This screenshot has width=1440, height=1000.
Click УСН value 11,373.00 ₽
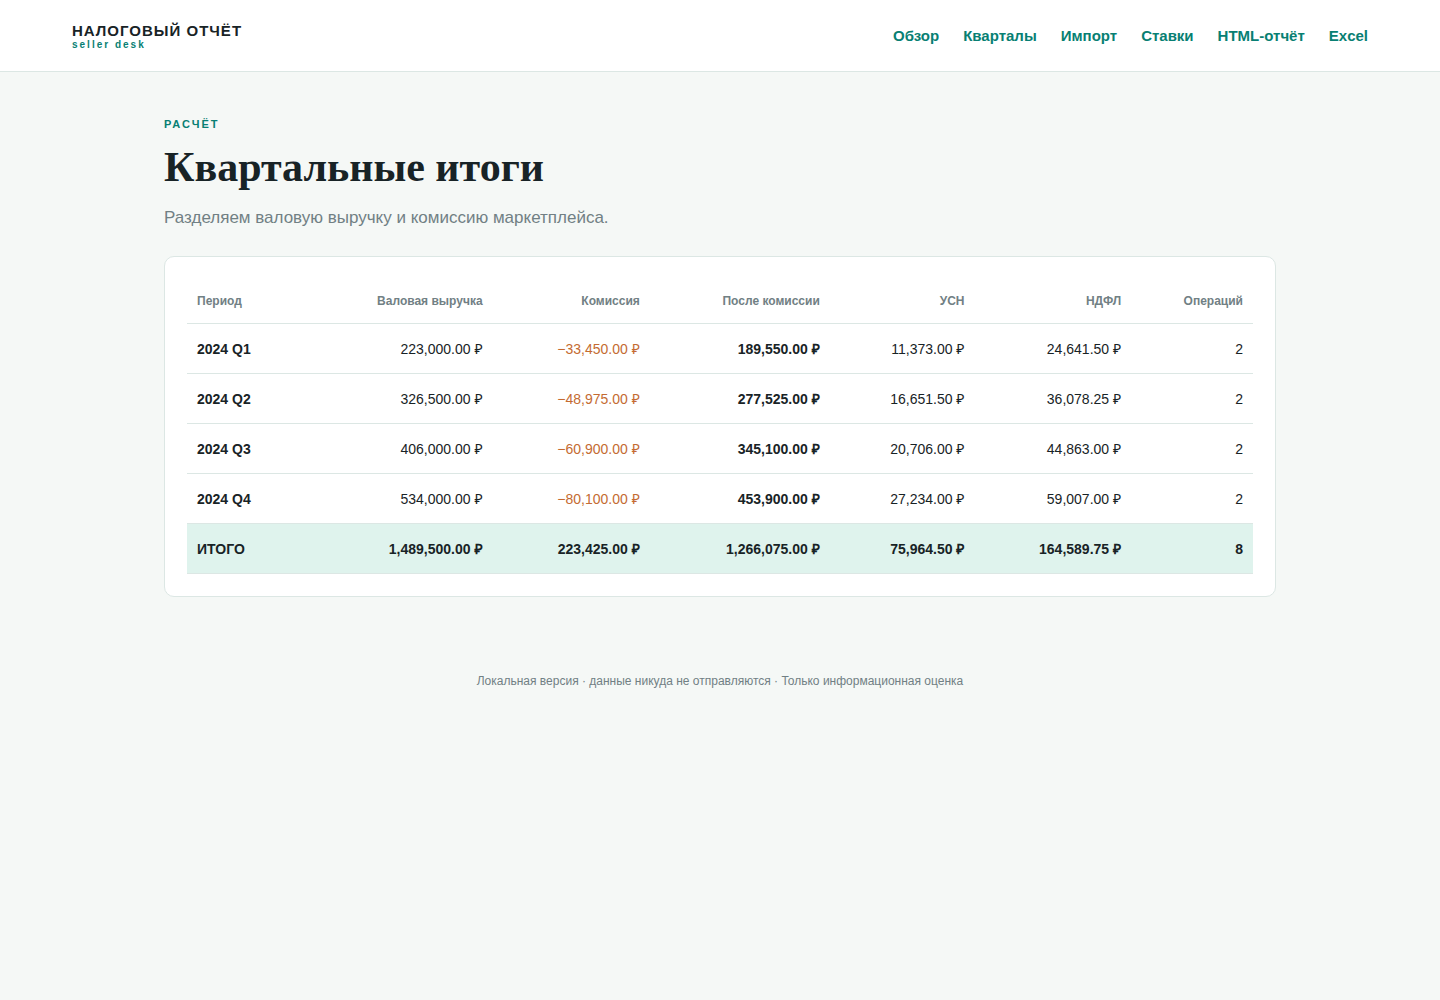927,349
